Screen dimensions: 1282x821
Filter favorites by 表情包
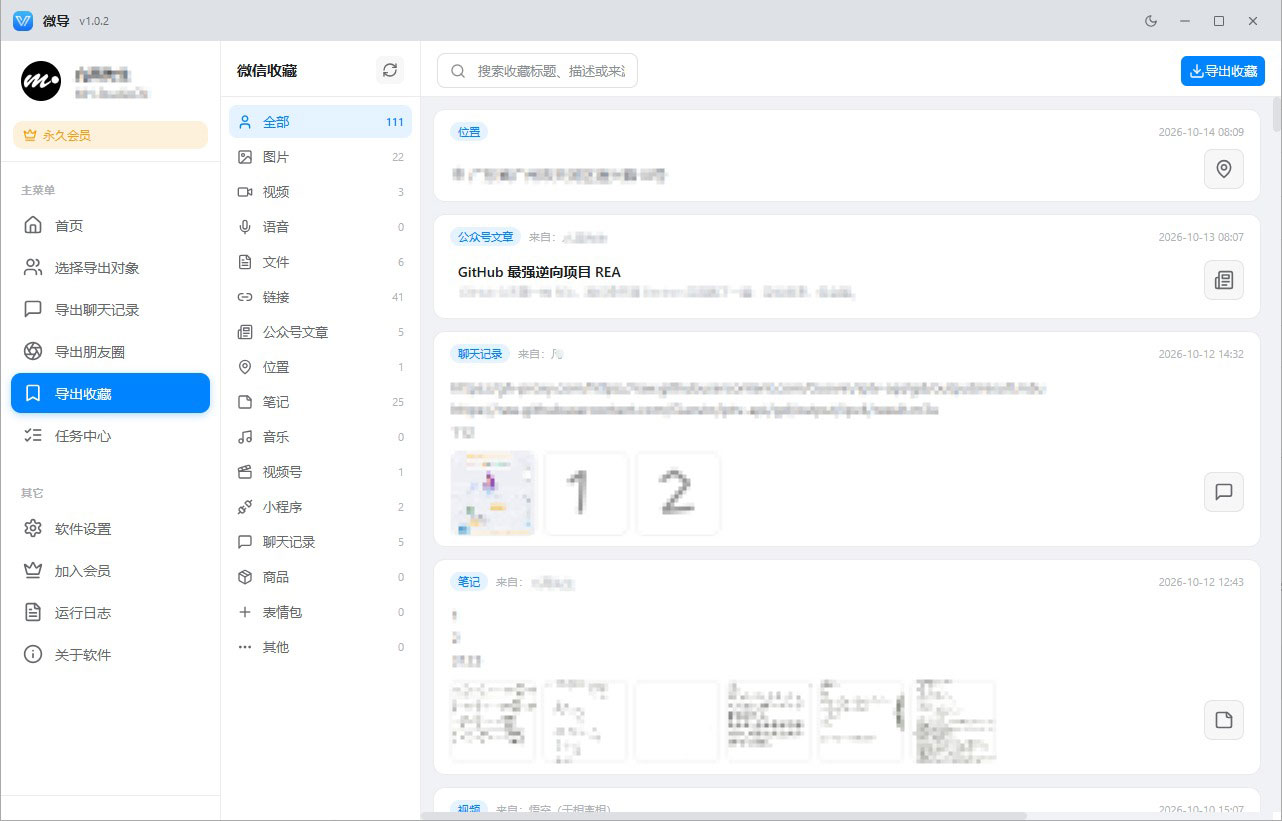(x=320, y=612)
